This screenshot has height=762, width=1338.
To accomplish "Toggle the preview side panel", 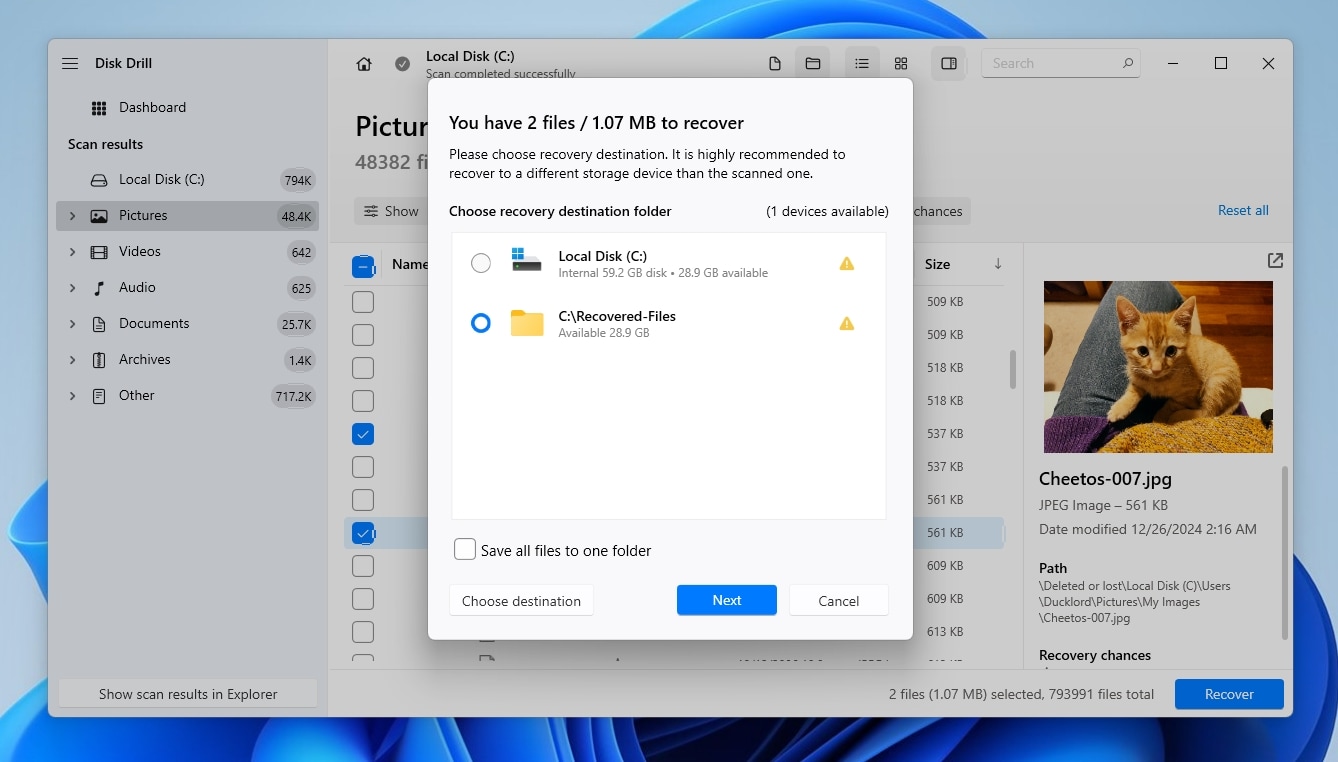I will tap(948, 63).
